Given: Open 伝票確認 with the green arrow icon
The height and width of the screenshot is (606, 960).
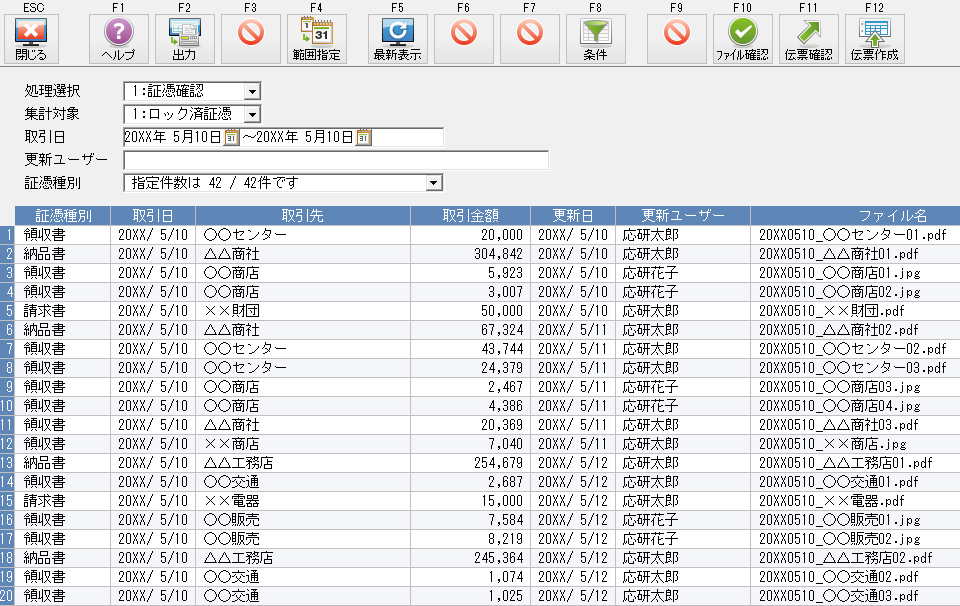Looking at the screenshot, I should click(809, 38).
